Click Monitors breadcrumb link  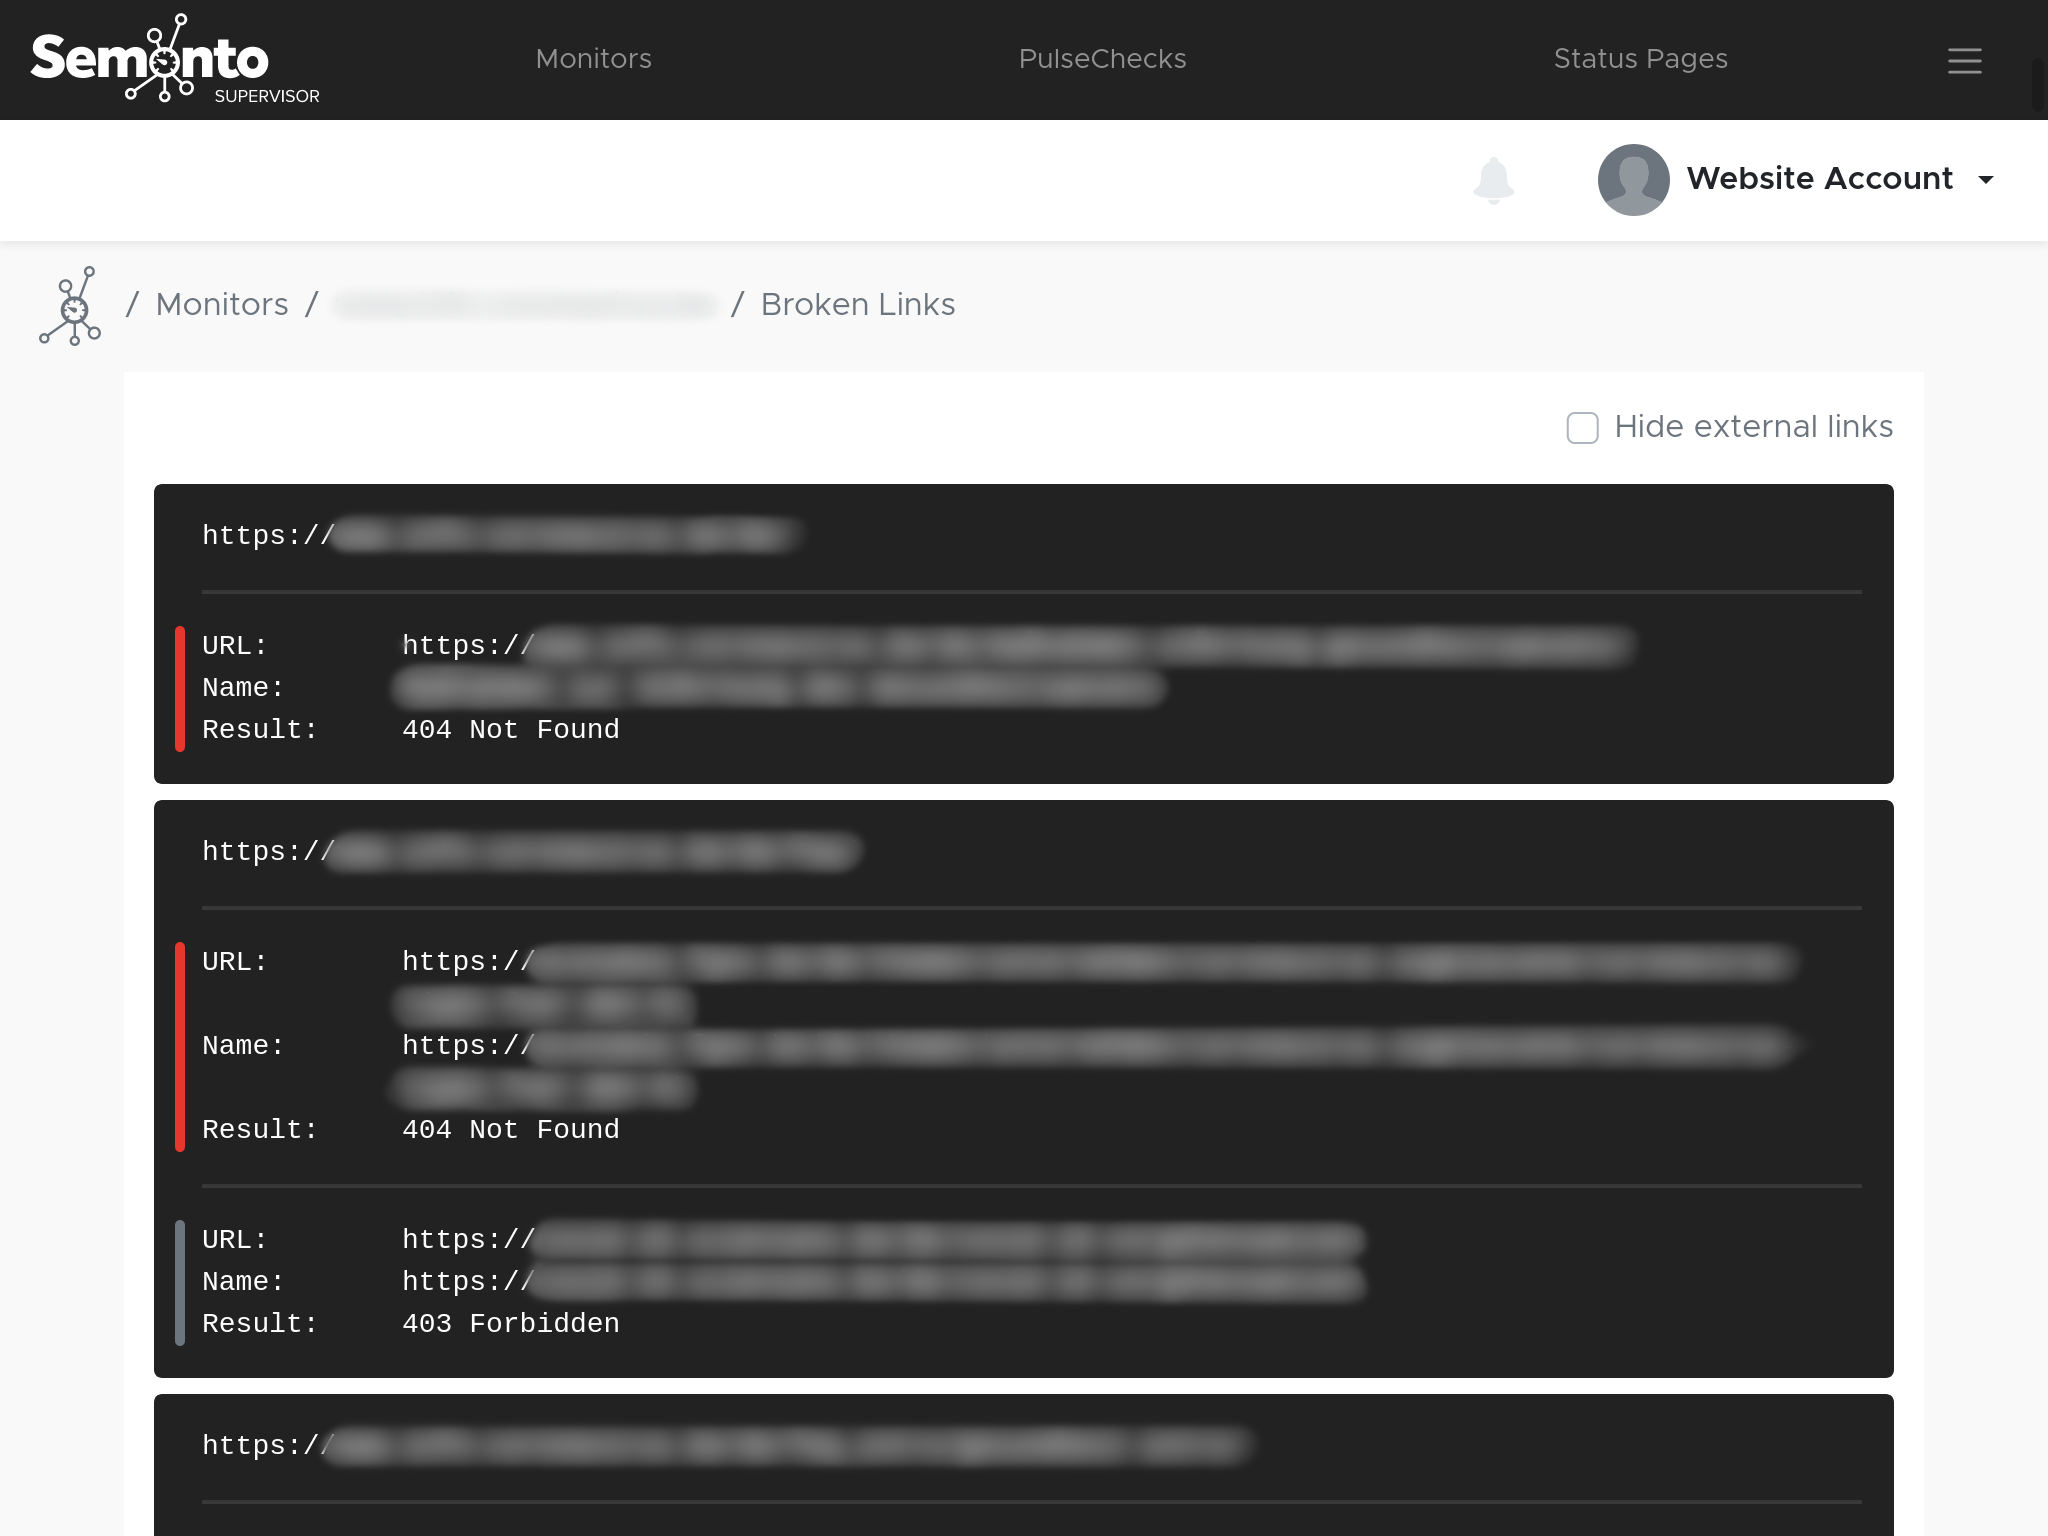pos(222,305)
